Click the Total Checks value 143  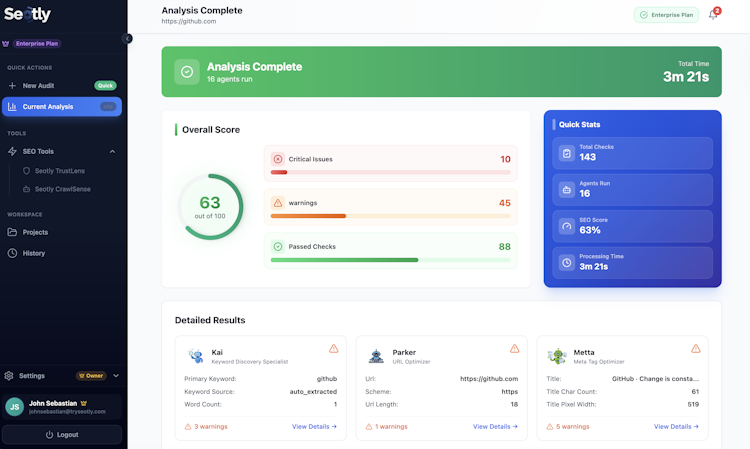click(x=587, y=157)
